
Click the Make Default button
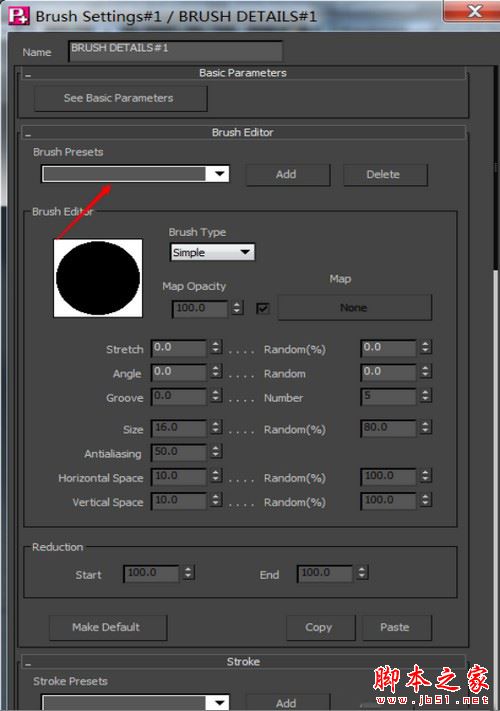tap(107, 628)
